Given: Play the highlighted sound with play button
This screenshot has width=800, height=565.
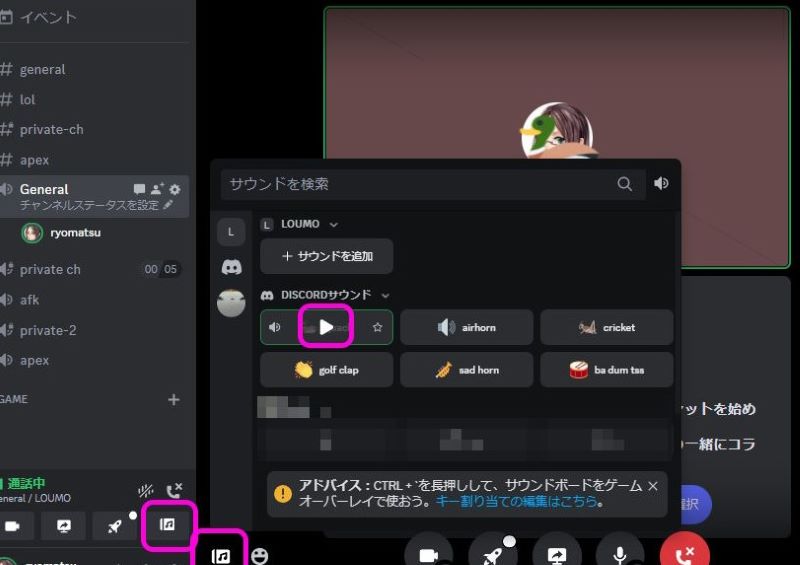Looking at the screenshot, I should (327, 327).
